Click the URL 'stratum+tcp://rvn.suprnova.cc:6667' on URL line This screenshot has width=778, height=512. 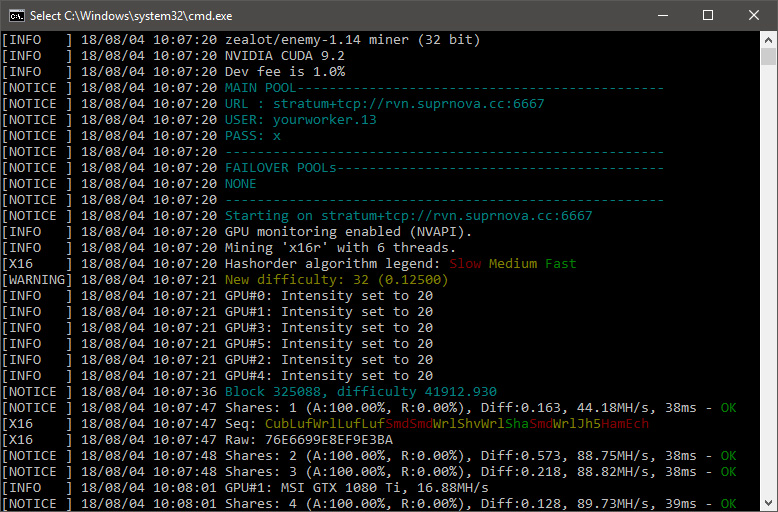point(408,104)
